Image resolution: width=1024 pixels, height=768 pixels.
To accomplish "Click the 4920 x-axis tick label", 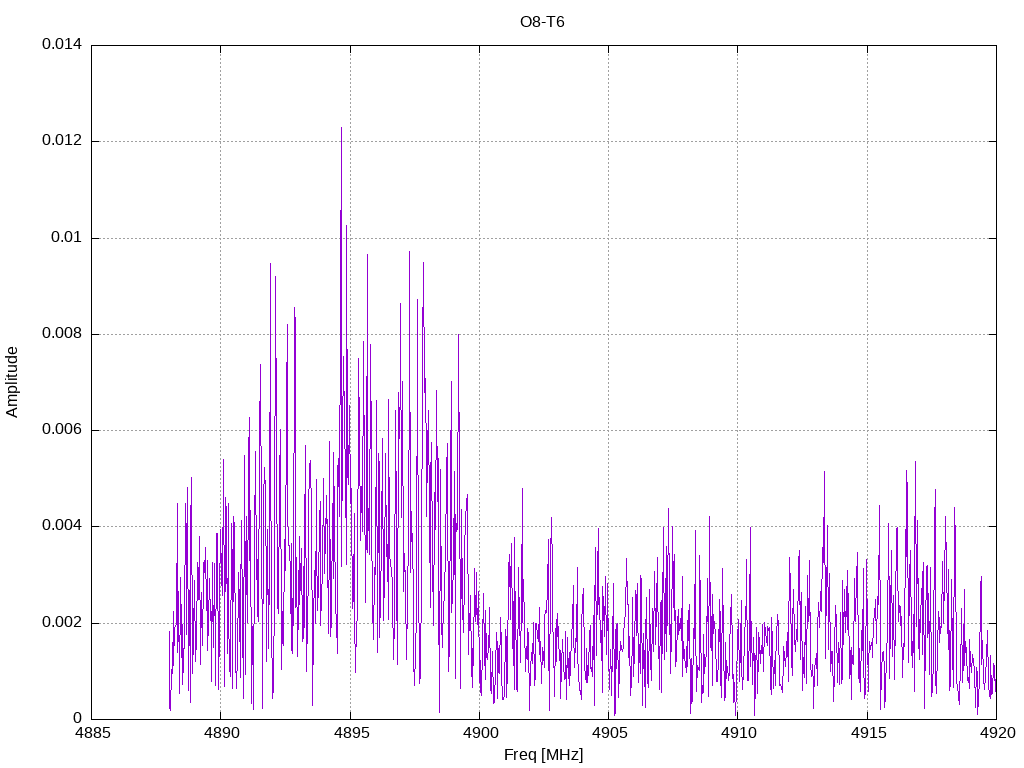I will (x=996, y=734).
